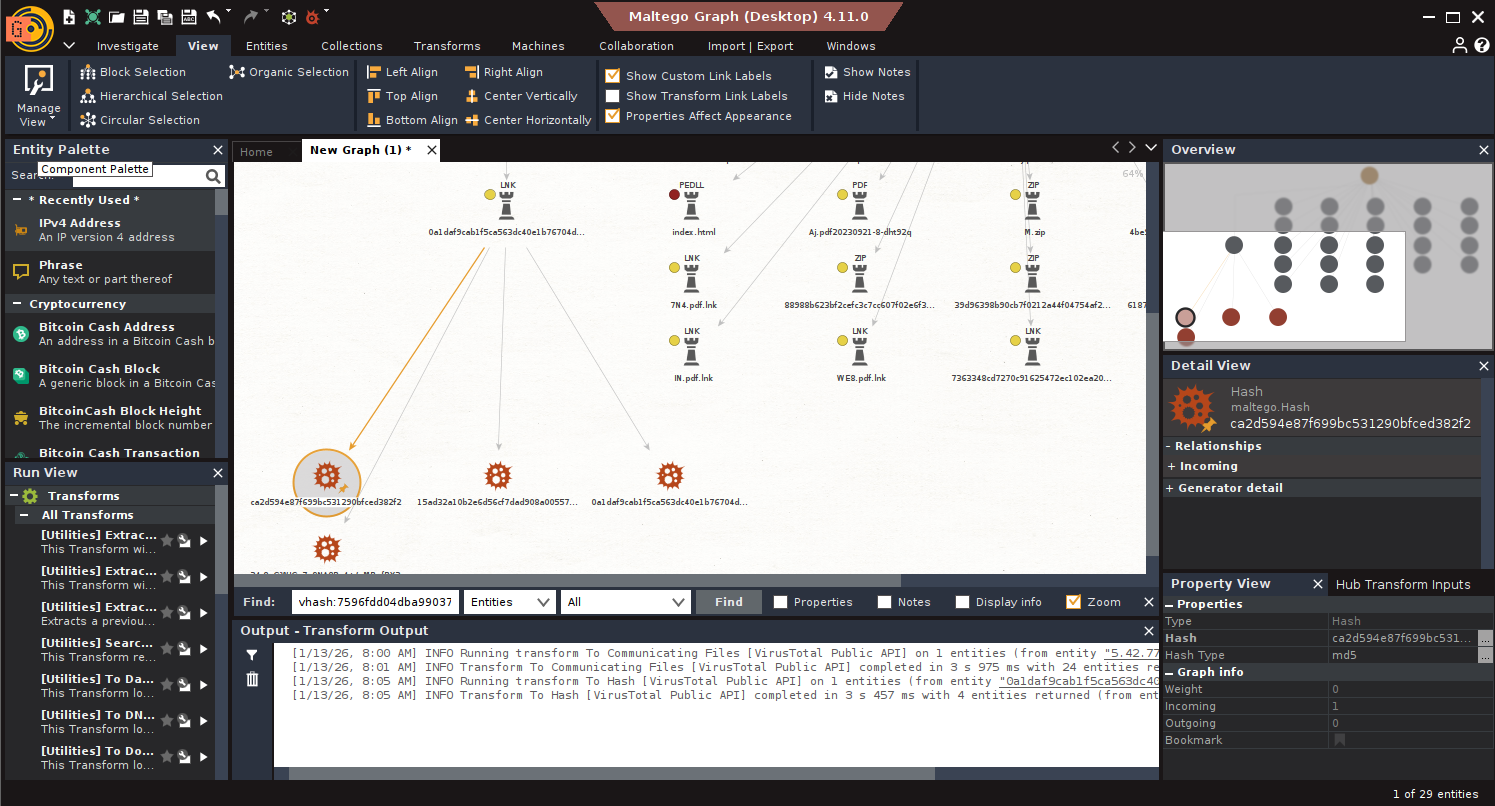Select the Block Selection tool

tap(133, 72)
